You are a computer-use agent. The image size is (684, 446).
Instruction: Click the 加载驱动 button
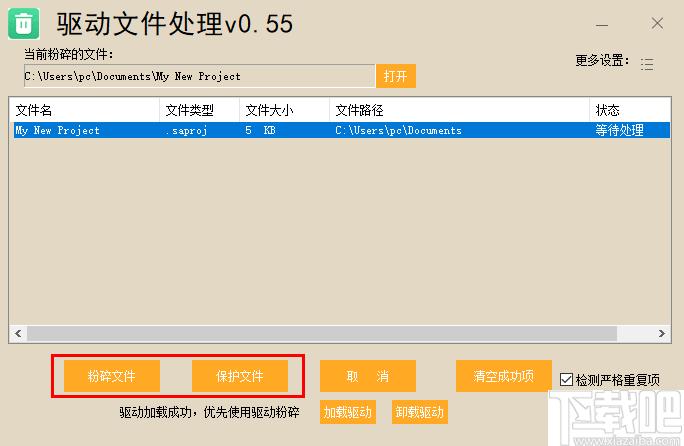pyautogui.click(x=347, y=412)
